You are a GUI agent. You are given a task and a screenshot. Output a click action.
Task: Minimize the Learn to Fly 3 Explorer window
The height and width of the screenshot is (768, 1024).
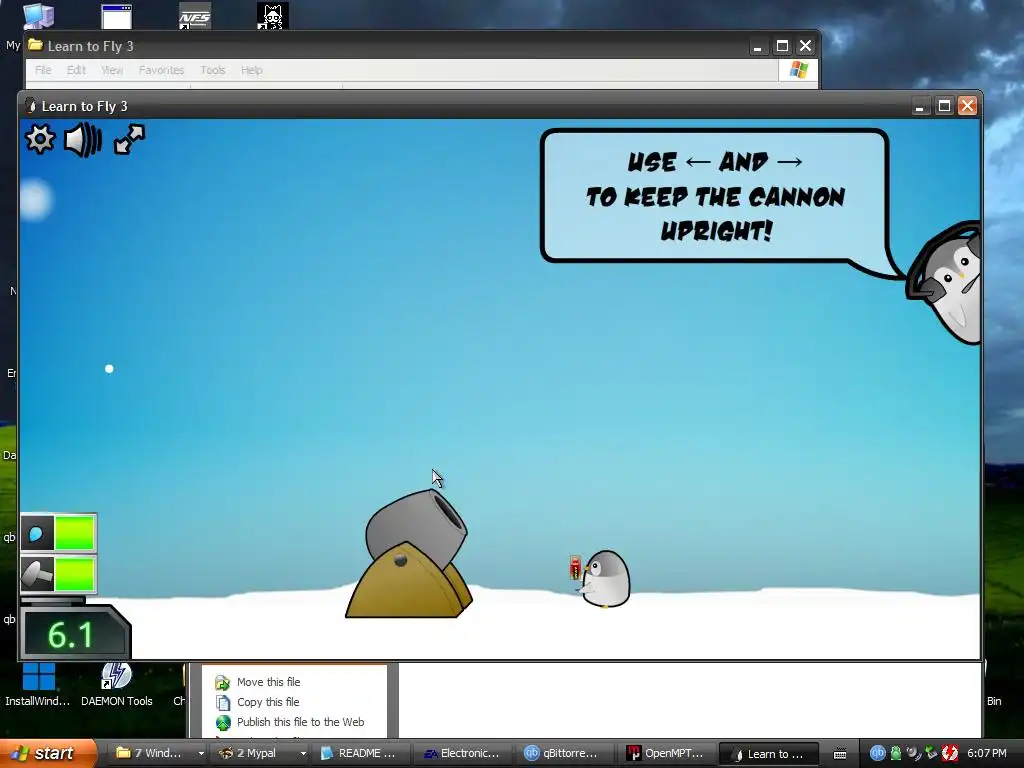(x=758, y=46)
